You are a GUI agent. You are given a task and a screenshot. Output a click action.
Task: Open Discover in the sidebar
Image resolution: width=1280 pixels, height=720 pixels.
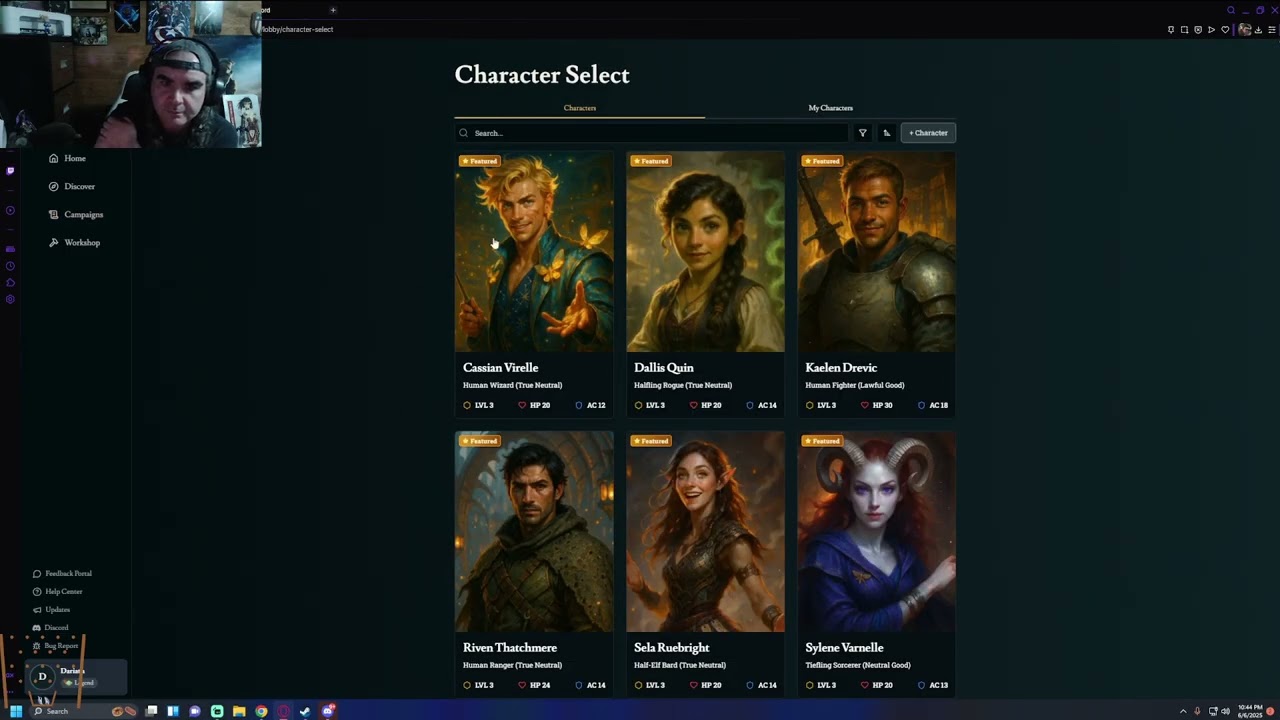coord(71,186)
